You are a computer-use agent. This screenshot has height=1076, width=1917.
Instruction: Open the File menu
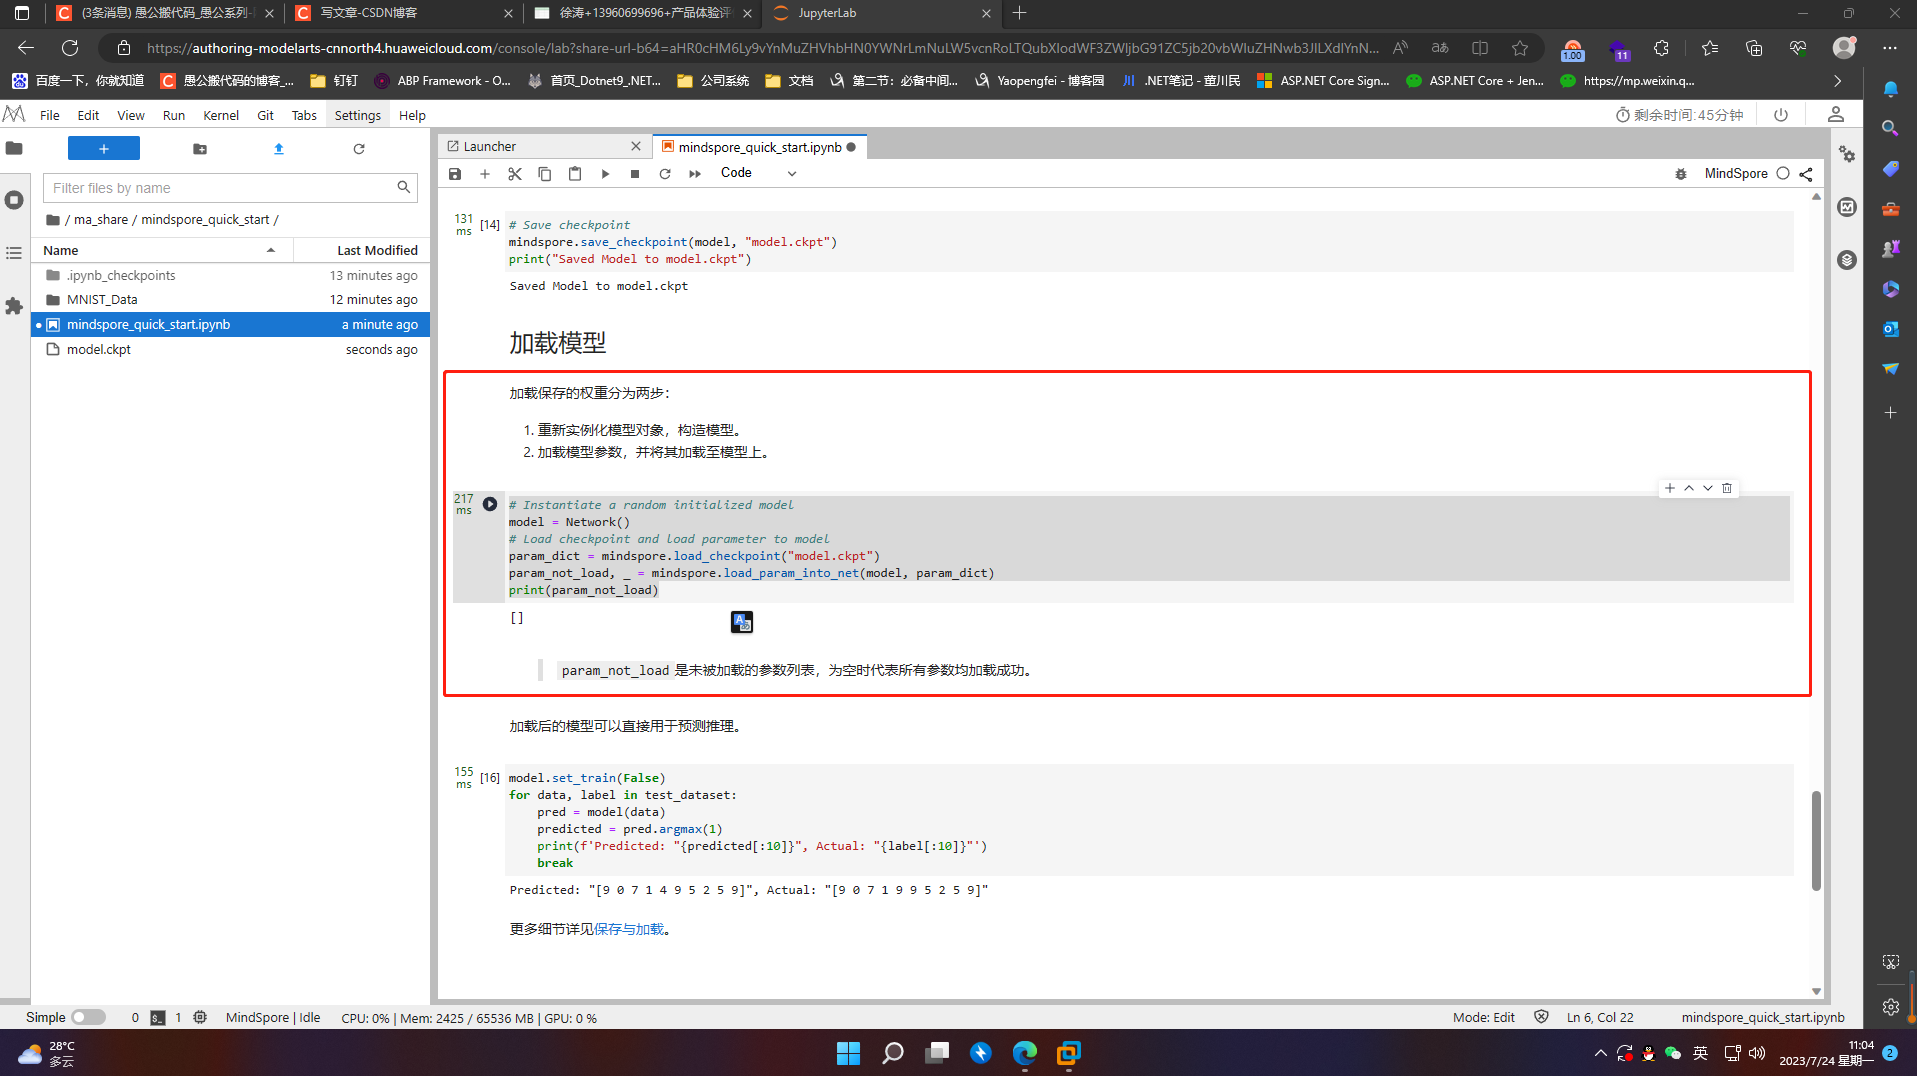[x=49, y=115]
